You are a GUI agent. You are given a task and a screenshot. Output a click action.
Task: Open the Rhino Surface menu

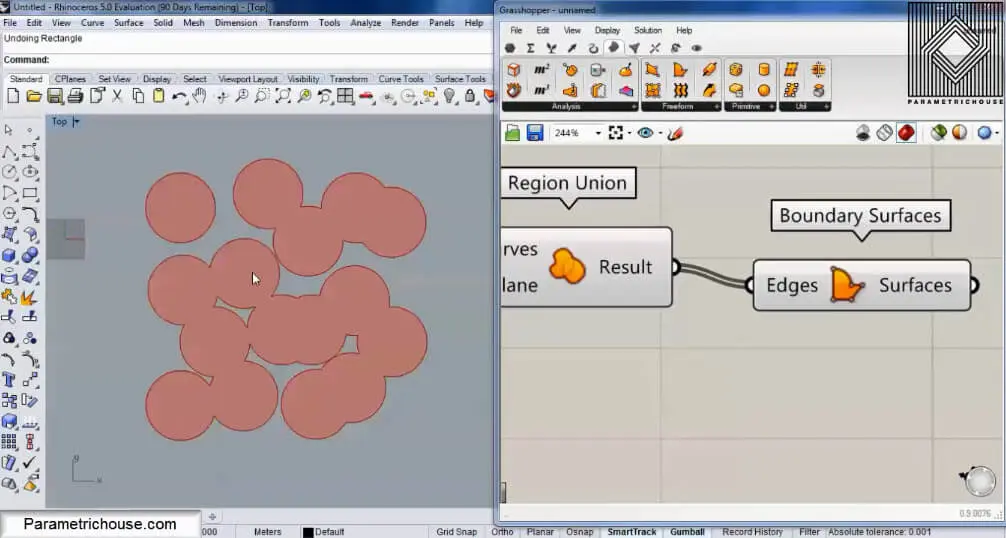coord(128,22)
